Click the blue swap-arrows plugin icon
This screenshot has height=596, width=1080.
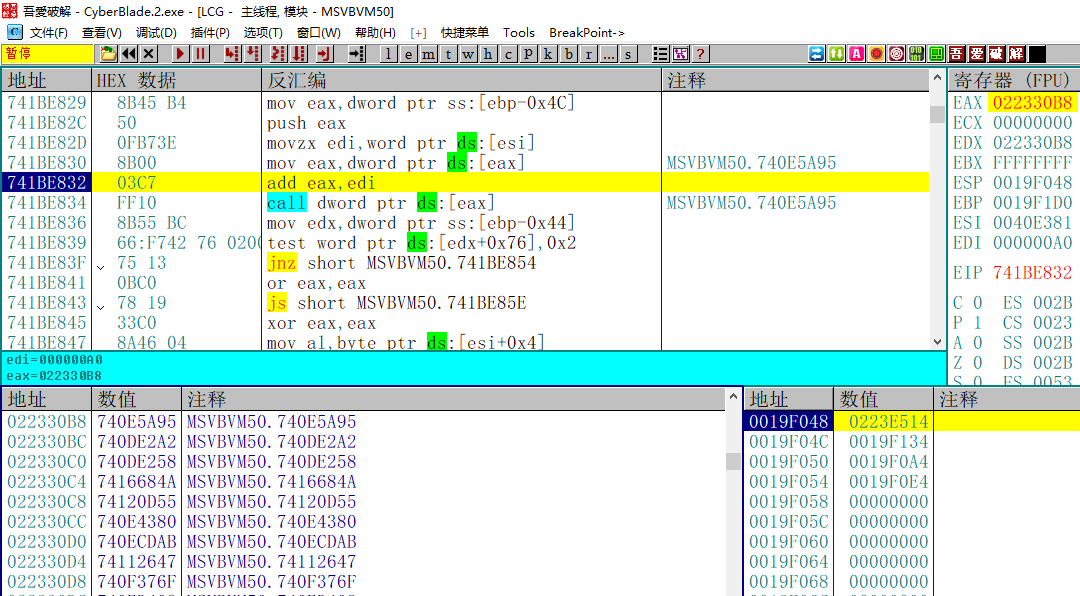pos(816,54)
